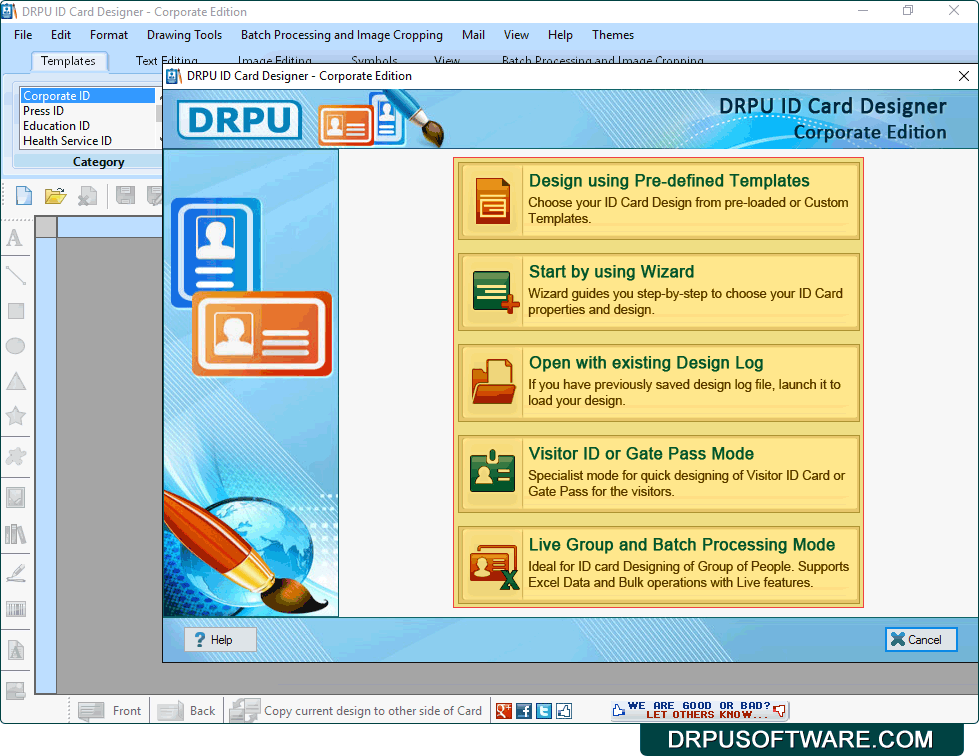Open the Themes menu
This screenshot has height=756, width=979.
(612, 35)
